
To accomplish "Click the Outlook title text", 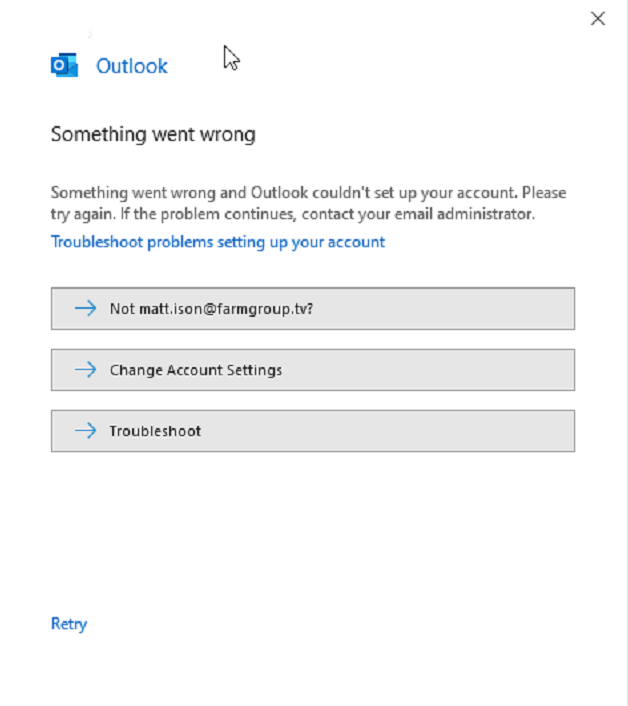I will coord(132,66).
